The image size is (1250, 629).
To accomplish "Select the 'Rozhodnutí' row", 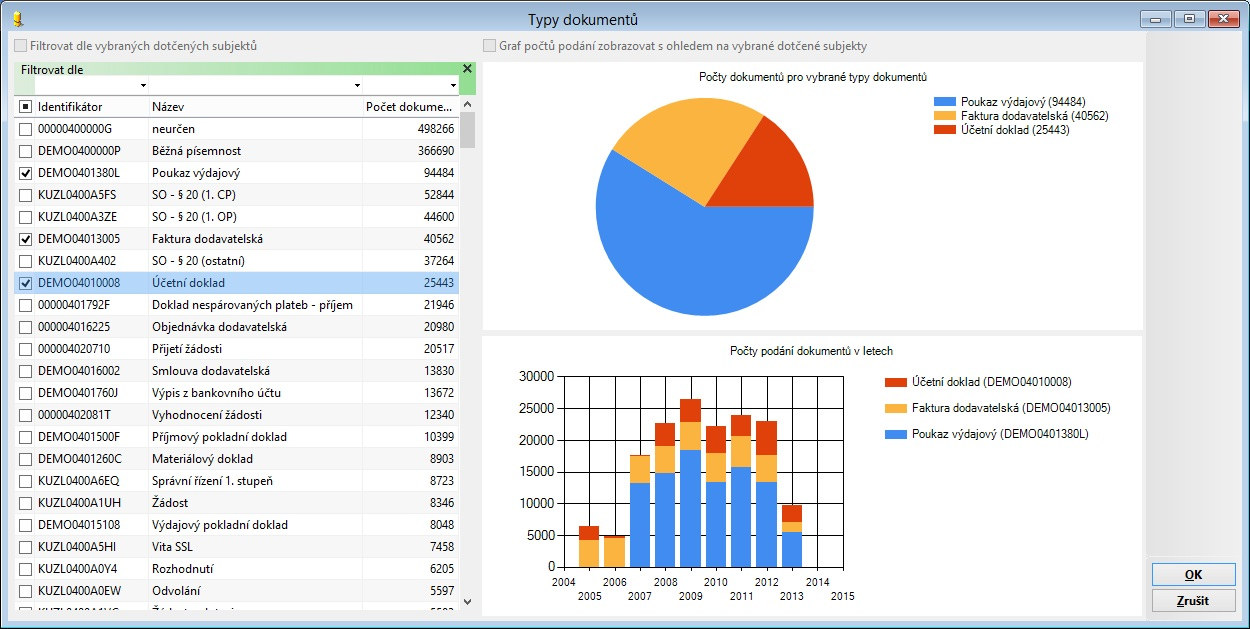I will tap(237, 569).
